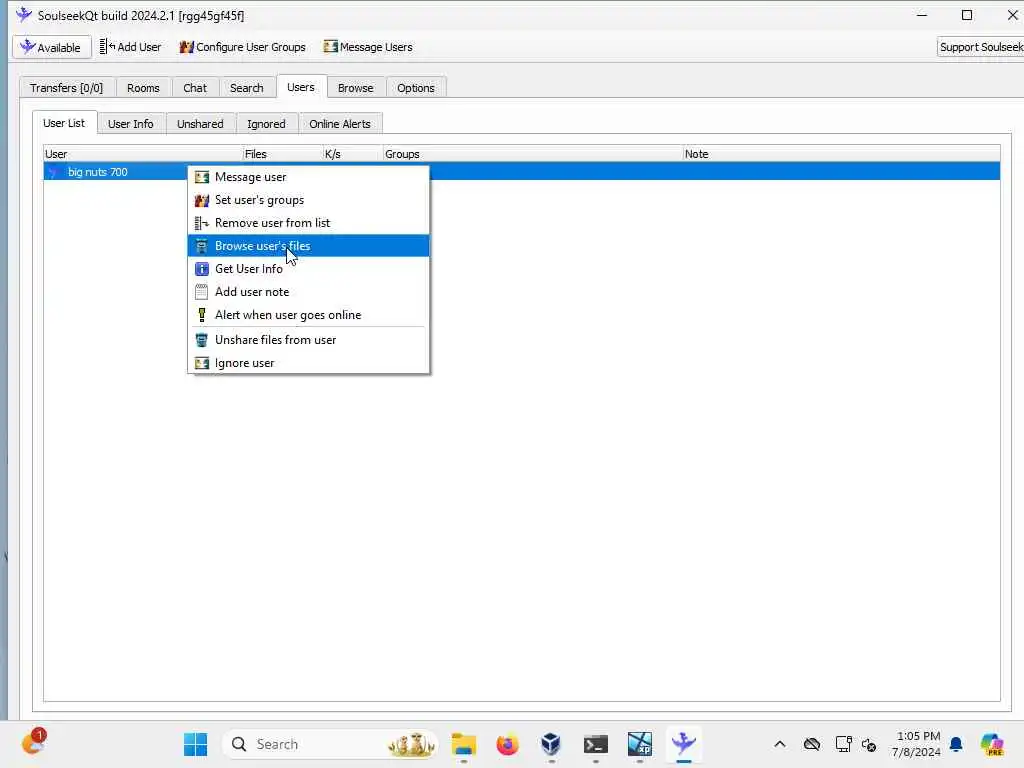The height and width of the screenshot is (768, 1024).
Task: Click the cloud sync icon in the system tray
Action: 812,744
